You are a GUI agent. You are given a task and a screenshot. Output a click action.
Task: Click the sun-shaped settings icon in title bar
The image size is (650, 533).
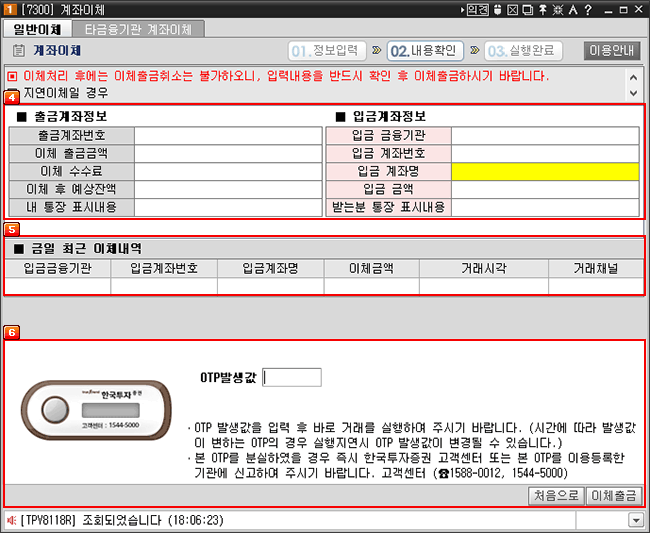[x=556, y=10]
